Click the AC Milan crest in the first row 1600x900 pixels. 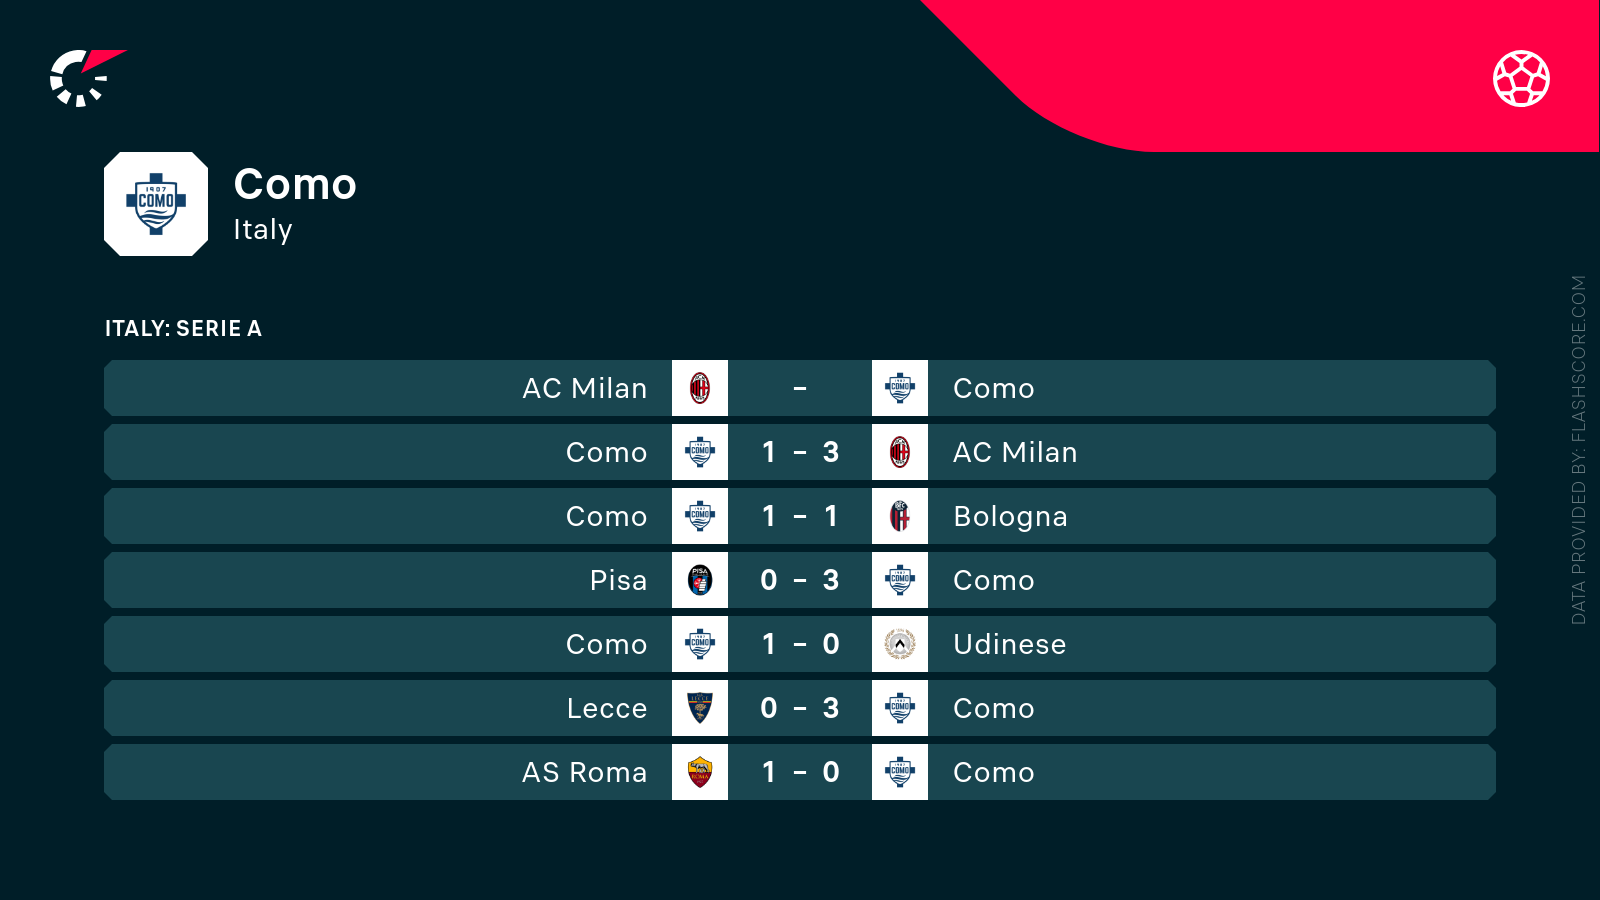coord(700,388)
